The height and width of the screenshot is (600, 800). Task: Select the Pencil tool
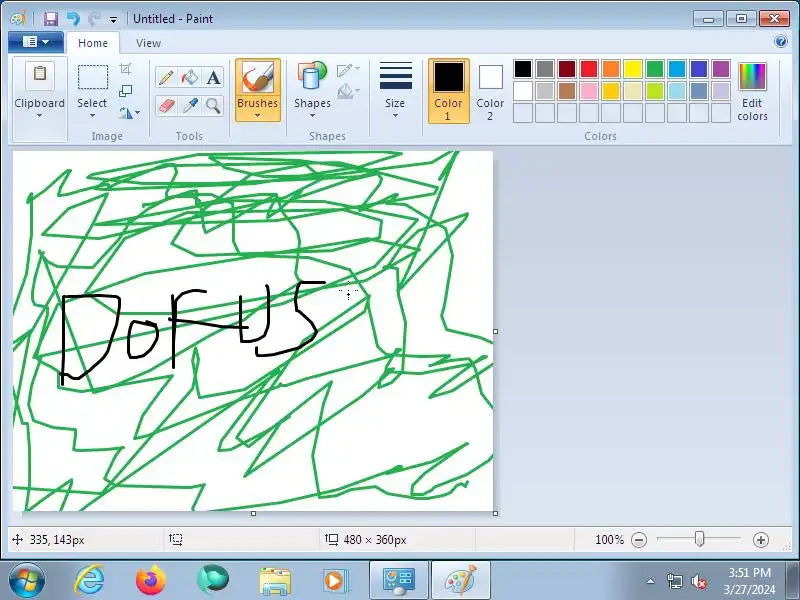coord(166,78)
